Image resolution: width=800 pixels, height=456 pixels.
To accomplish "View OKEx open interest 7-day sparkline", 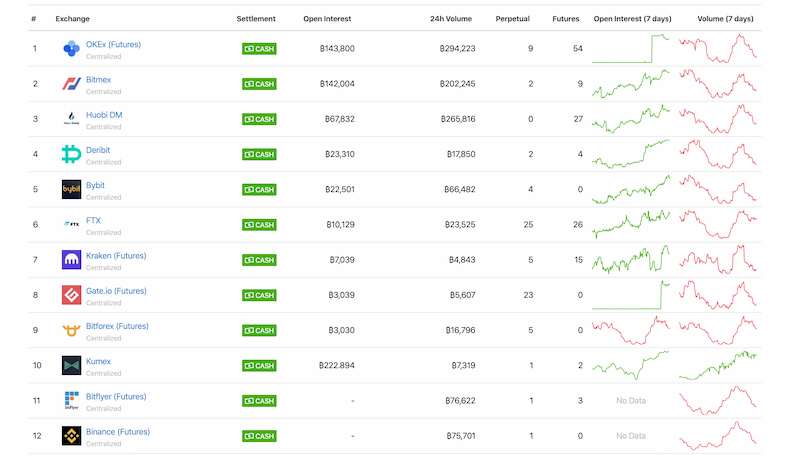I will point(631,48).
